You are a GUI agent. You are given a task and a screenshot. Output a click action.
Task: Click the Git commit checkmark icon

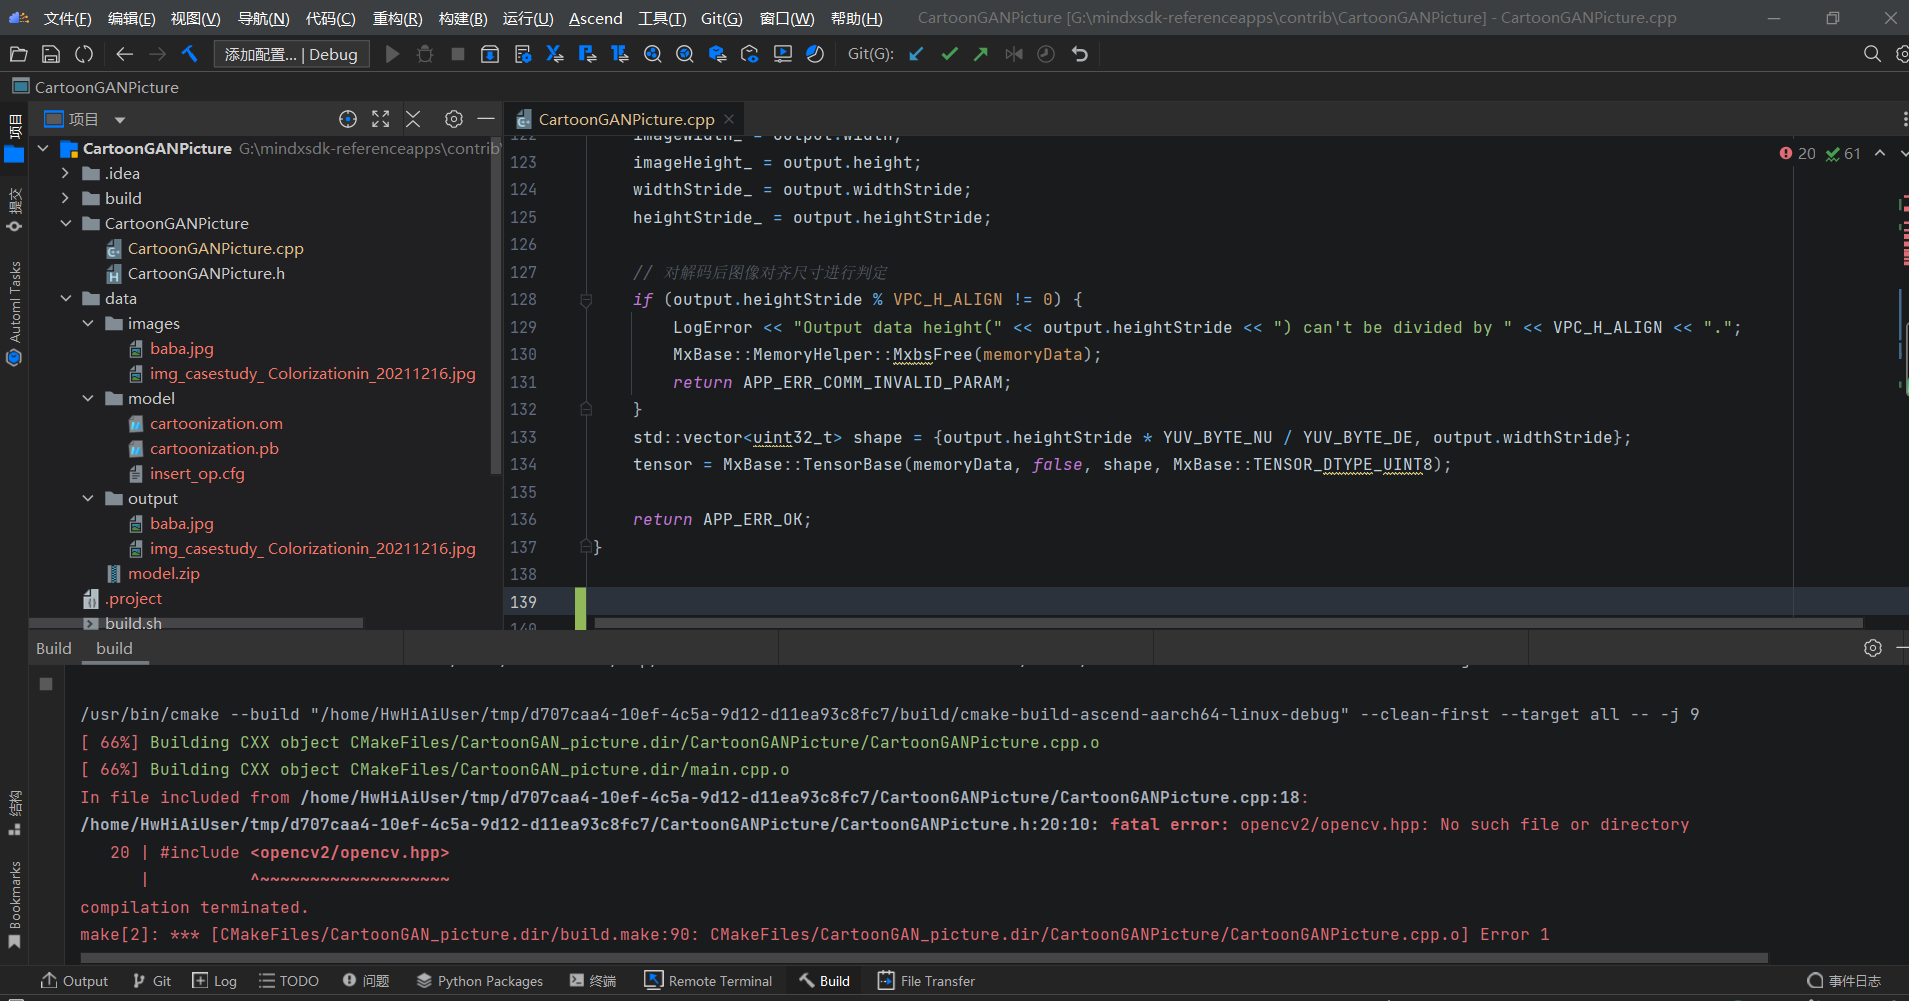949,54
